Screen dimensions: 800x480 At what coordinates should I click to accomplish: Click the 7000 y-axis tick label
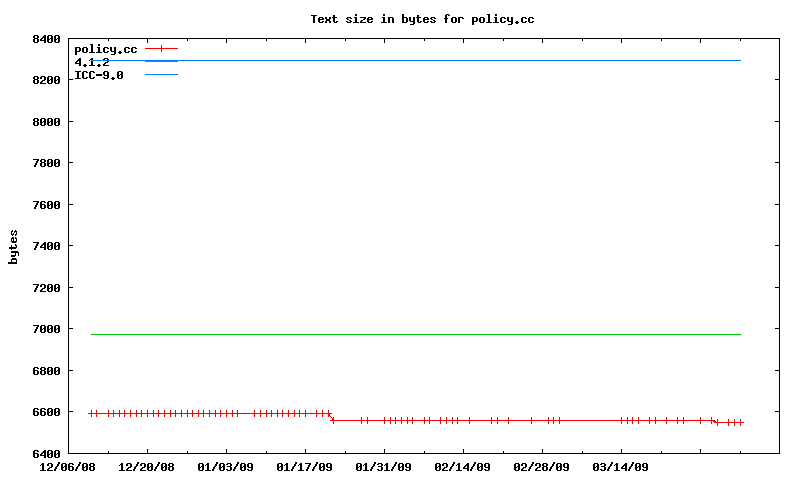click(x=47, y=329)
